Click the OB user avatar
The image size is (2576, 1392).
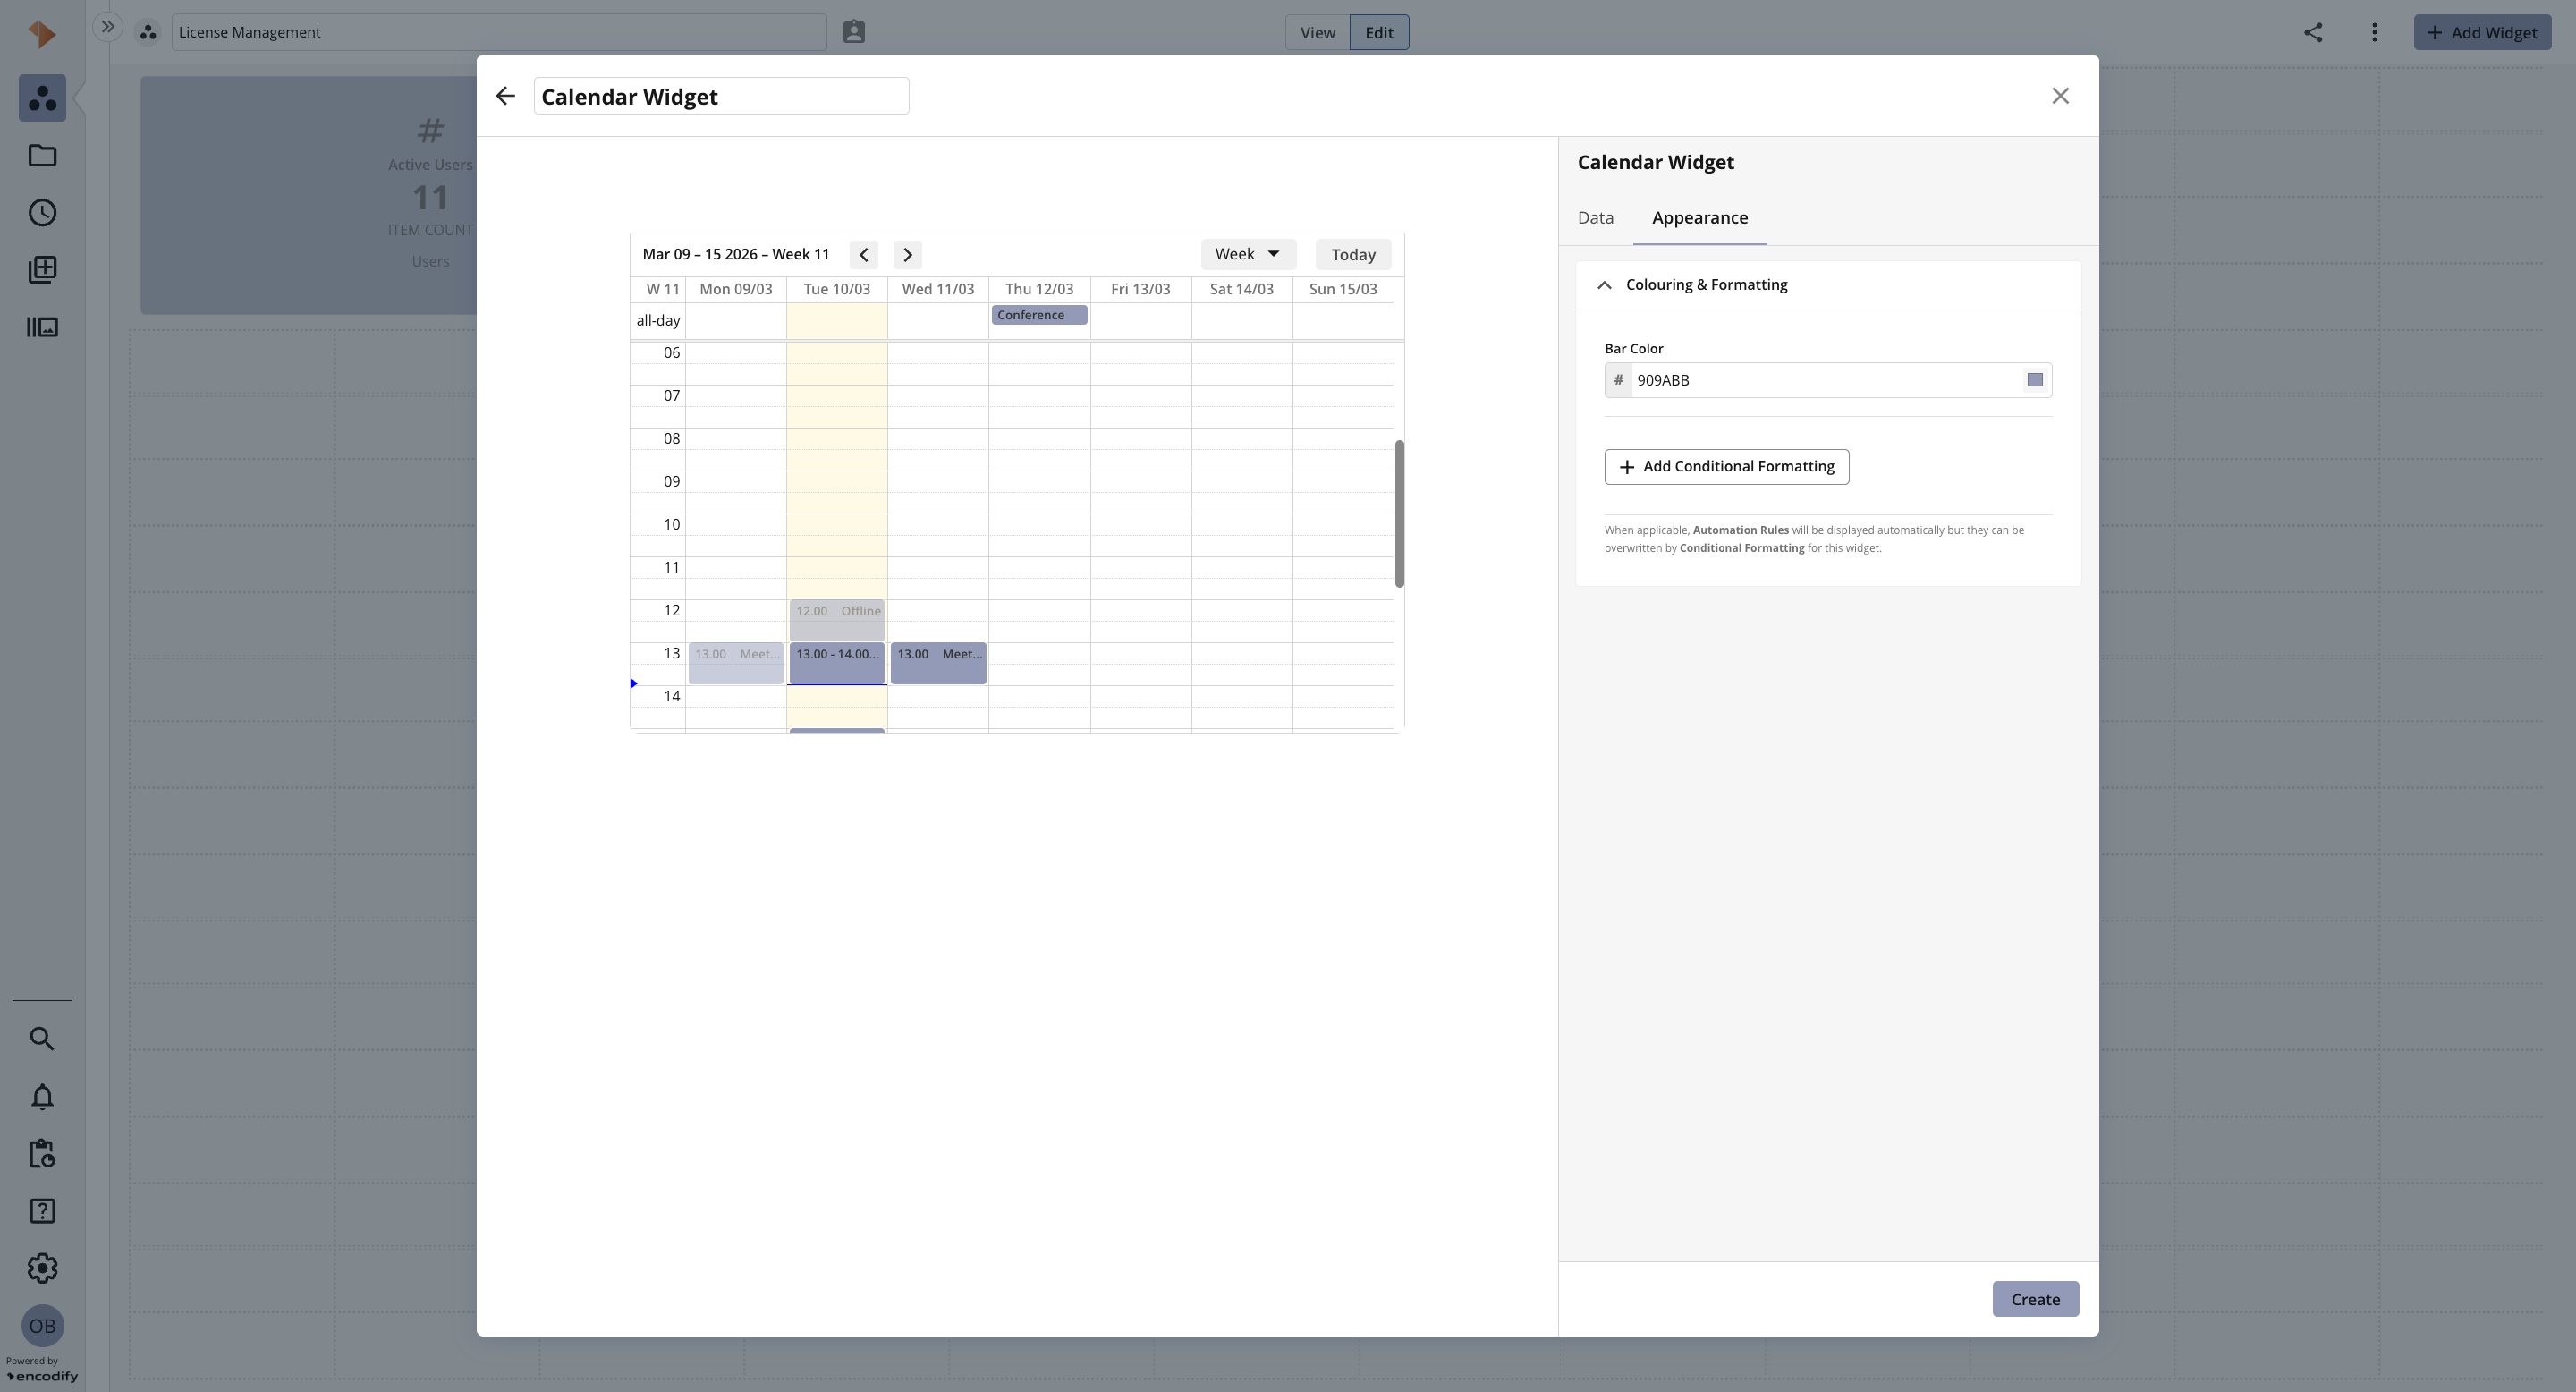[x=42, y=1326]
